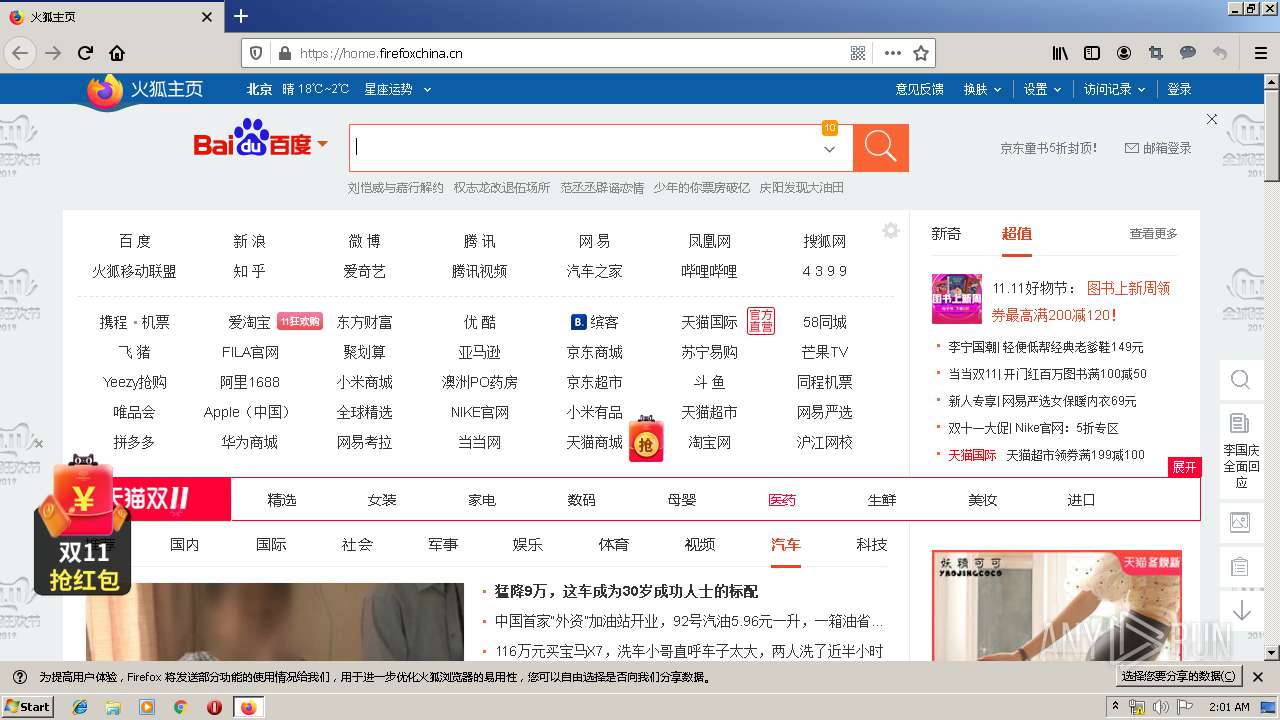The image size is (1280, 720).
Task: Show hidden system tray icons arrow
Action: [1116, 707]
